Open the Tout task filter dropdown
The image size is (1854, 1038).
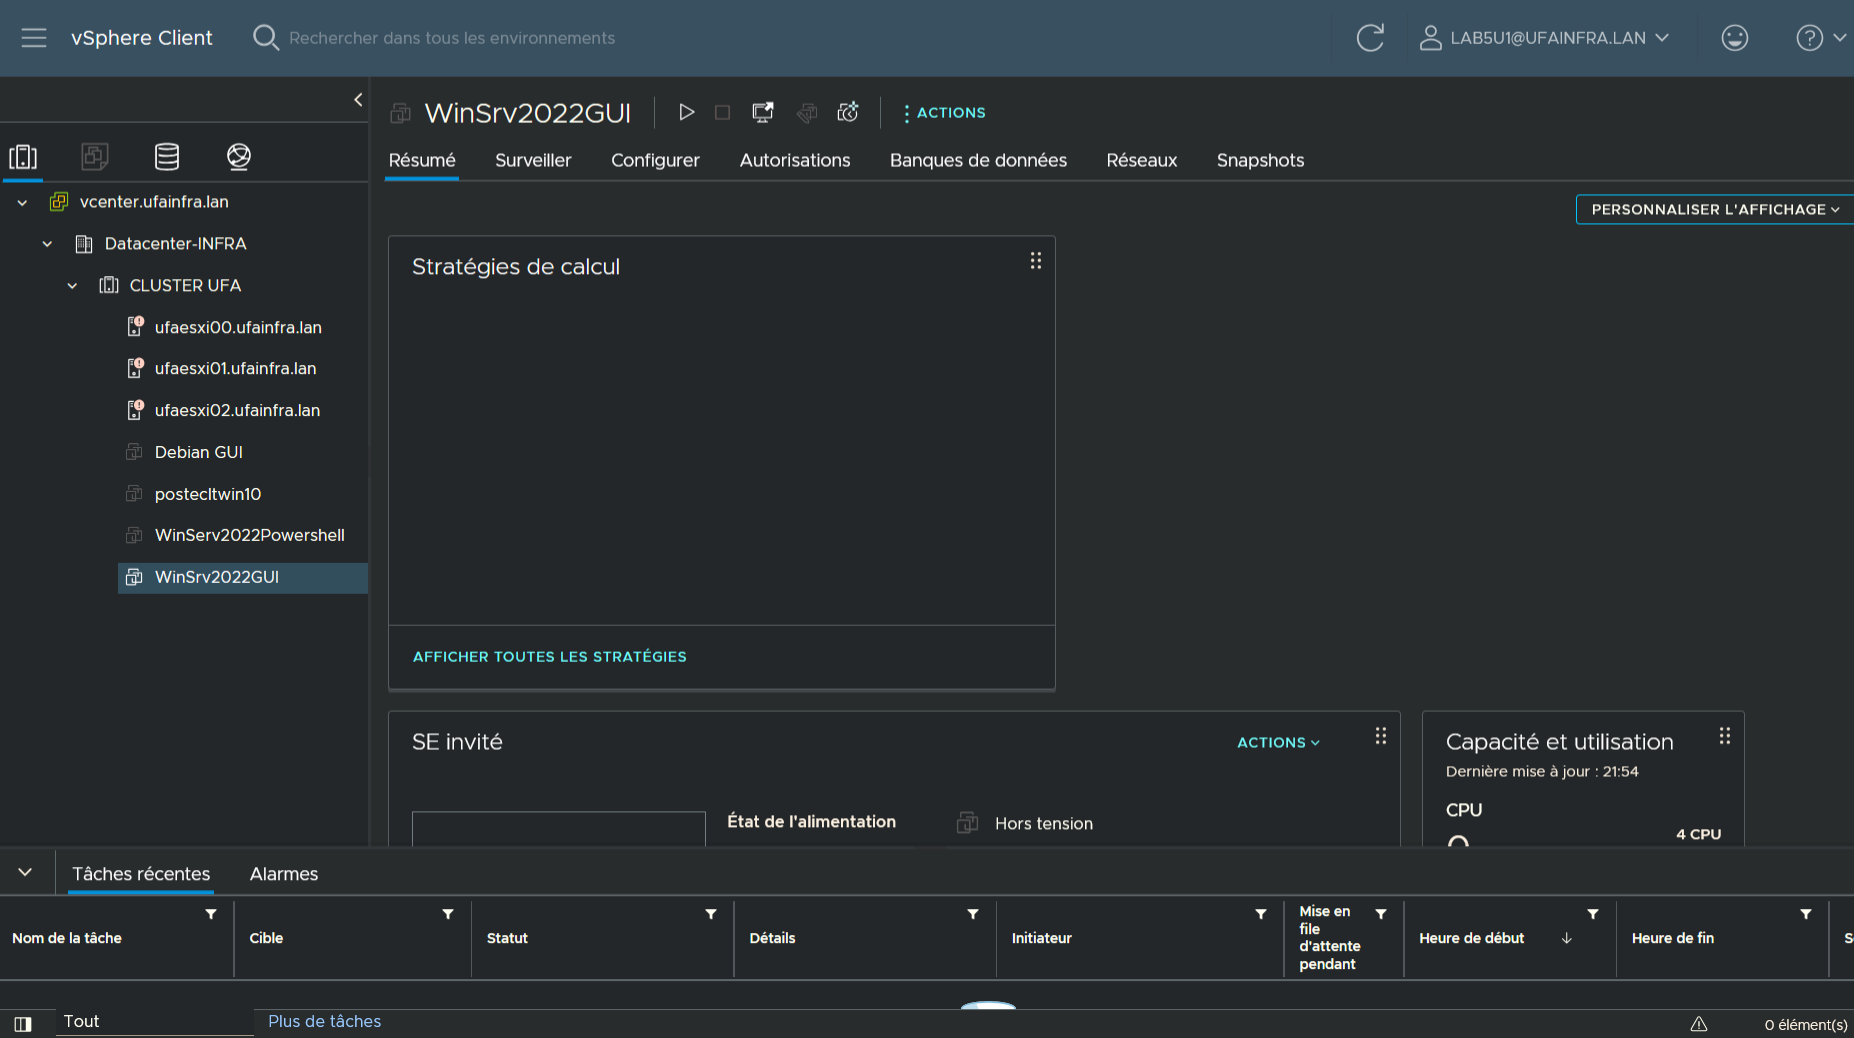coord(154,1021)
